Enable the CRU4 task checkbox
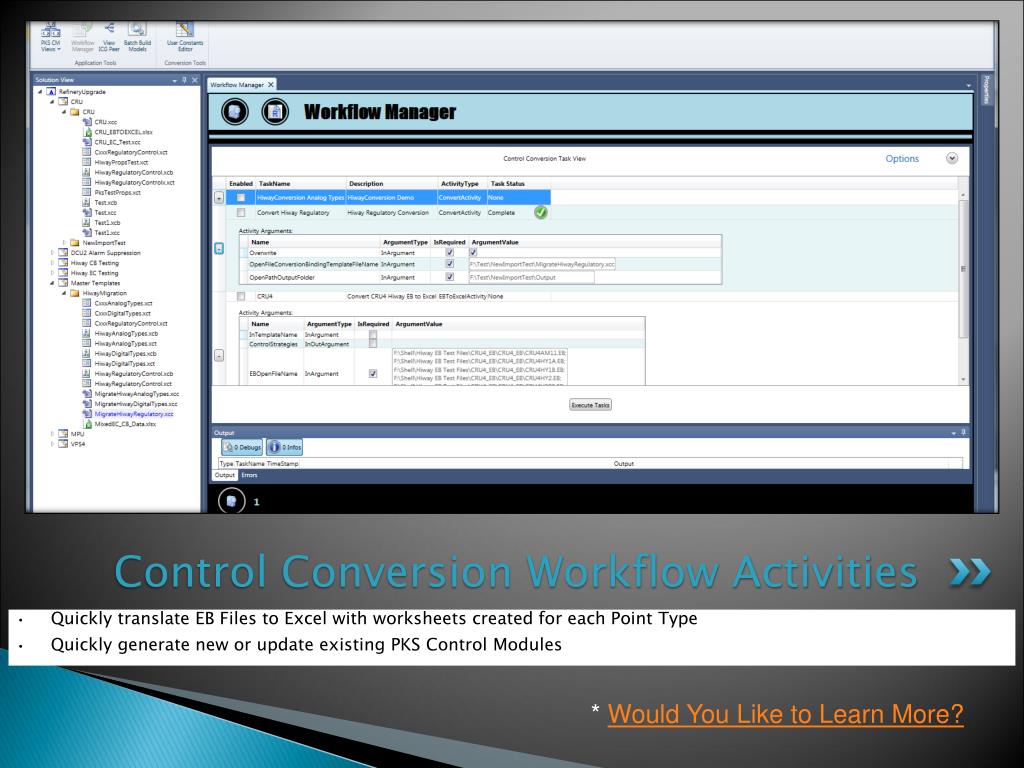The image size is (1024, 768). (x=241, y=296)
